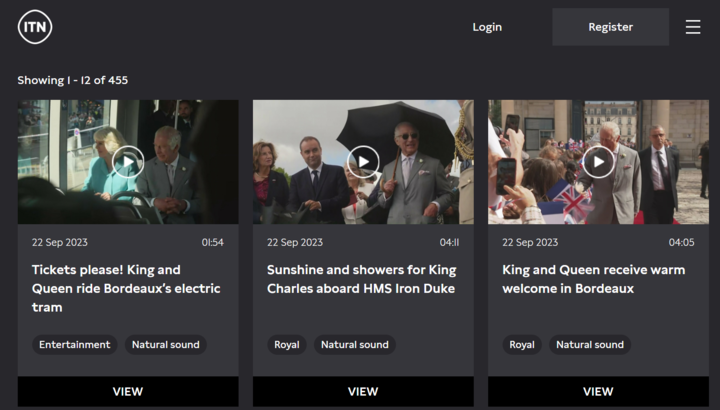Click the ITN logo
This screenshot has height=410, width=720.
tap(35, 27)
